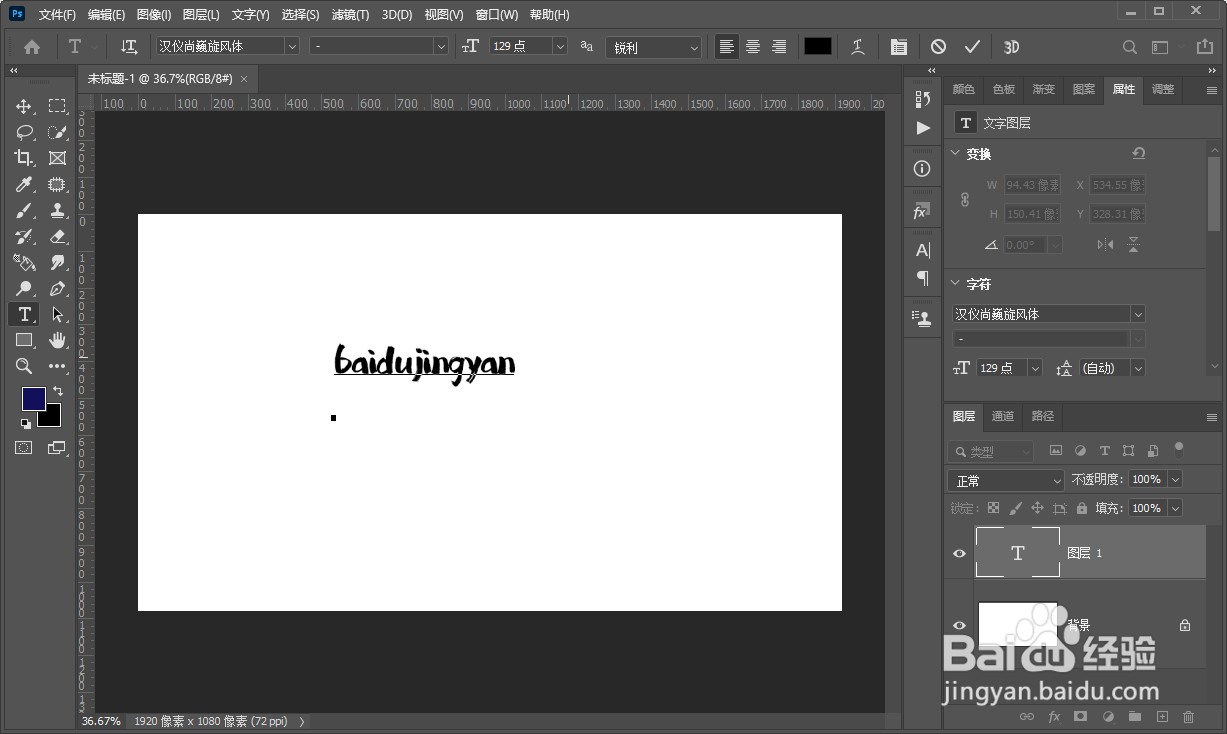The width and height of the screenshot is (1227, 734).
Task: Cancel current text edits
Action: pyautogui.click(x=938, y=47)
